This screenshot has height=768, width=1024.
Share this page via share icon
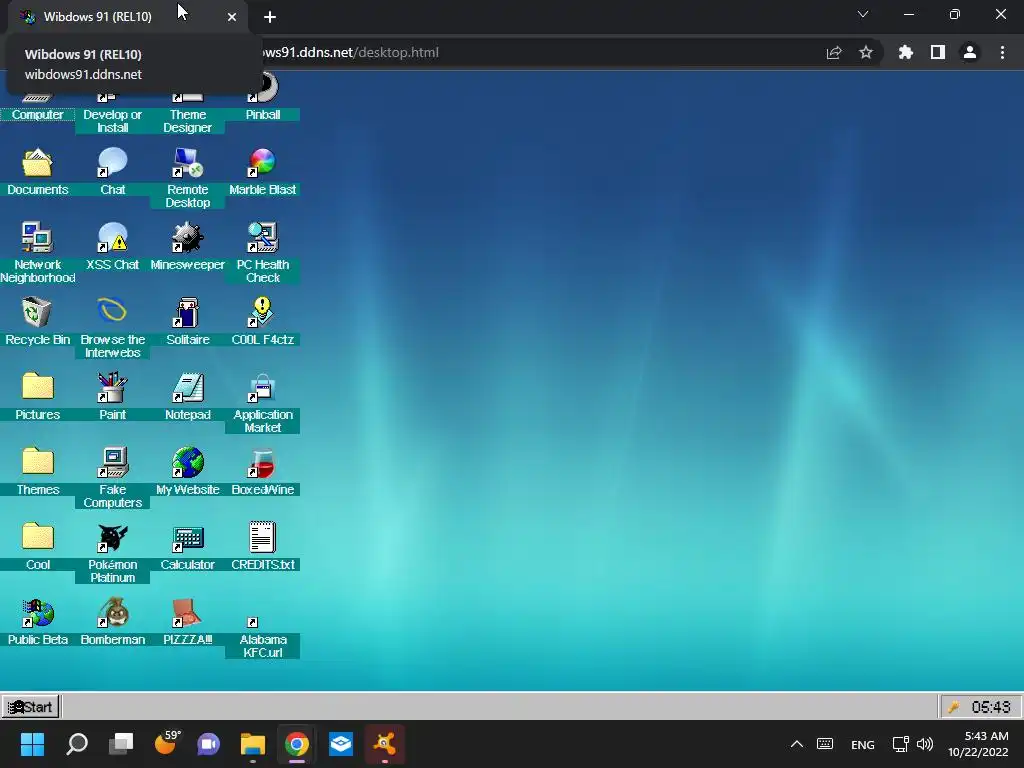point(834,52)
